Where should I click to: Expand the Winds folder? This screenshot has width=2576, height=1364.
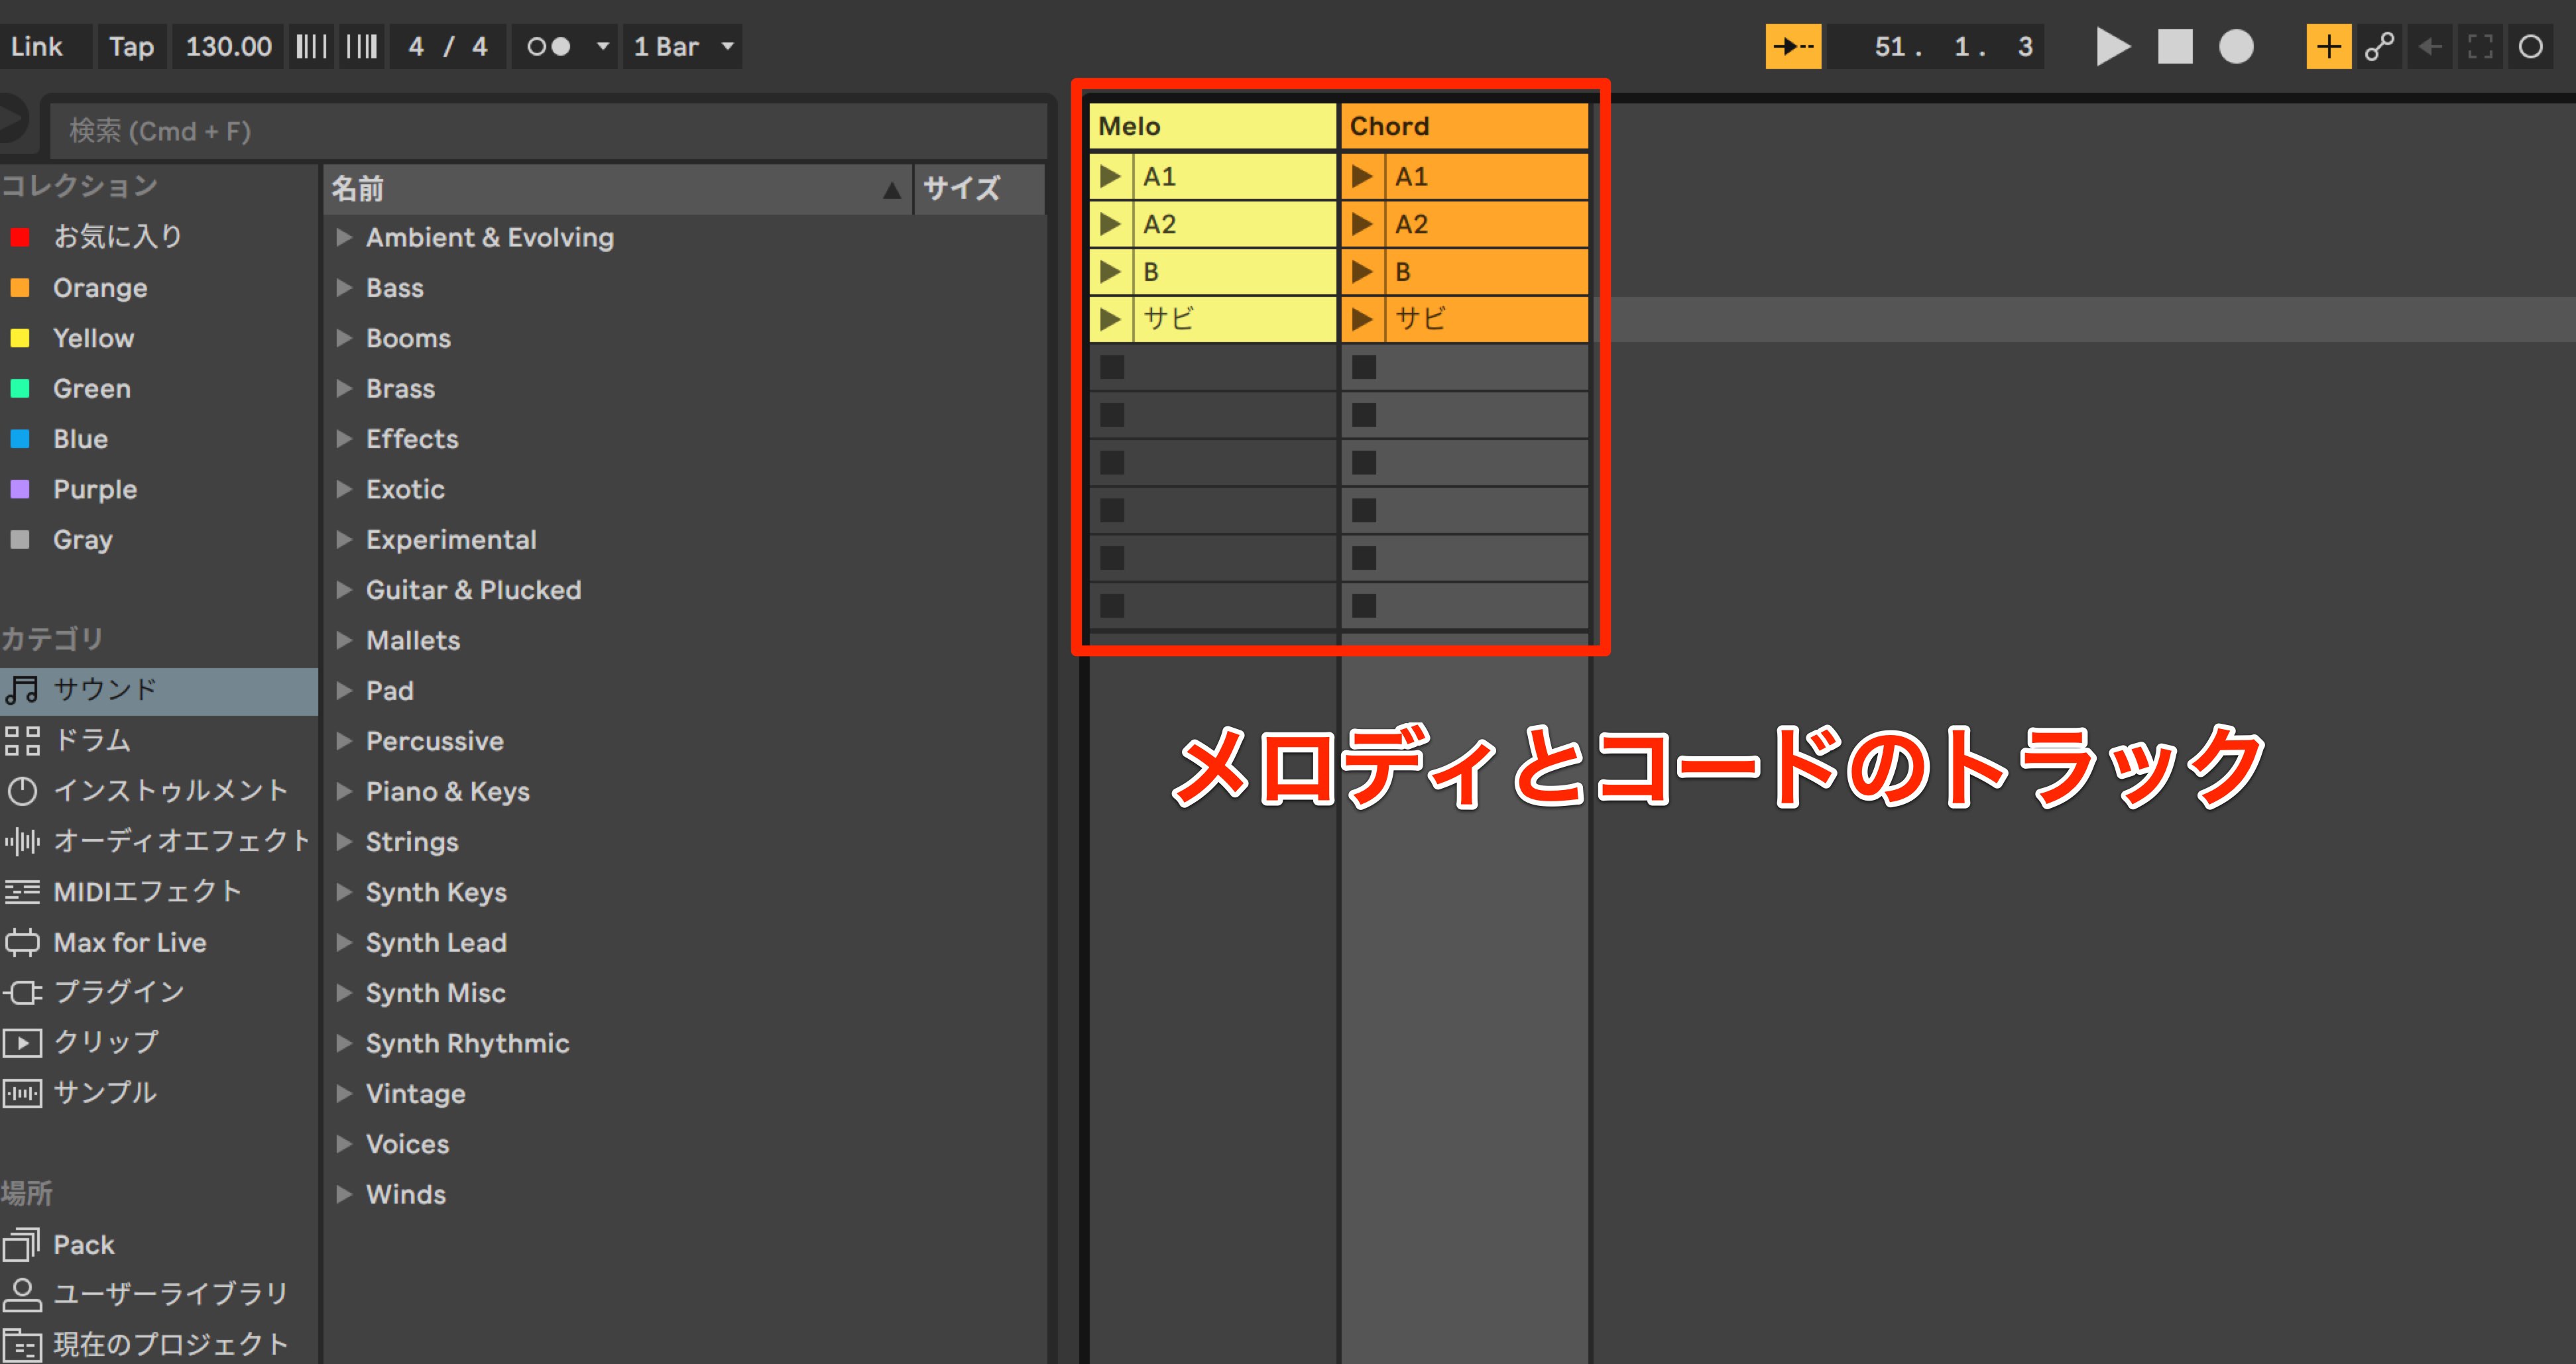click(x=343, y=1194)
